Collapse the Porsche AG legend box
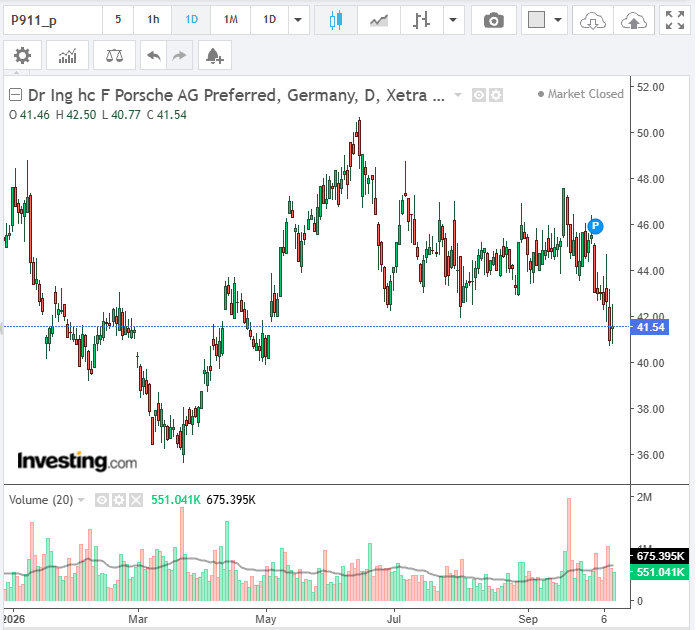This screenshot has width=697, height=630. [x=16, y=95]
